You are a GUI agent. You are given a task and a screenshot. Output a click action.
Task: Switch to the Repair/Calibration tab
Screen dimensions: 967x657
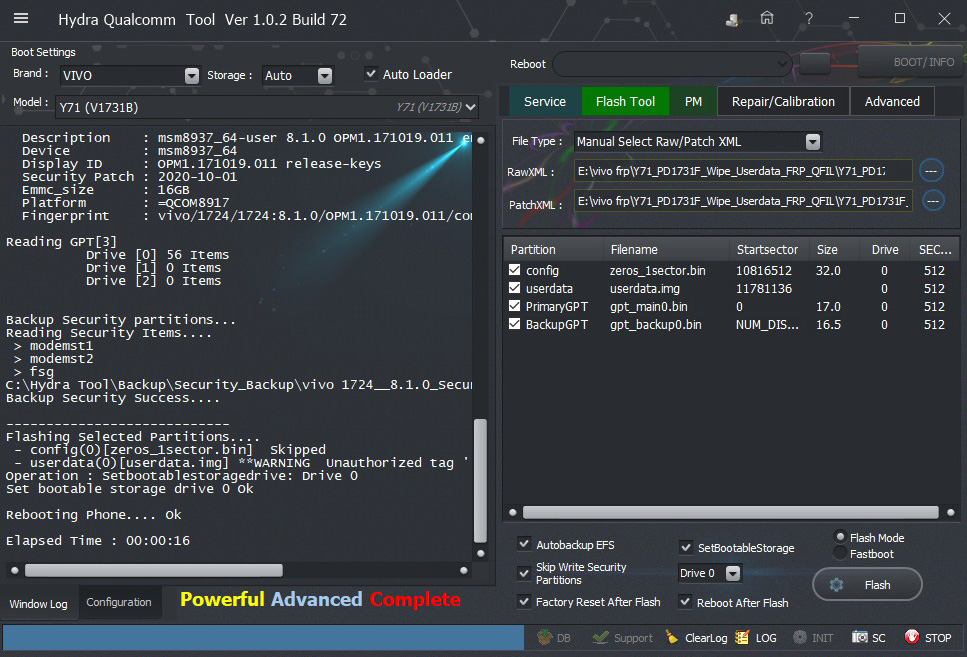click(783, 101)
